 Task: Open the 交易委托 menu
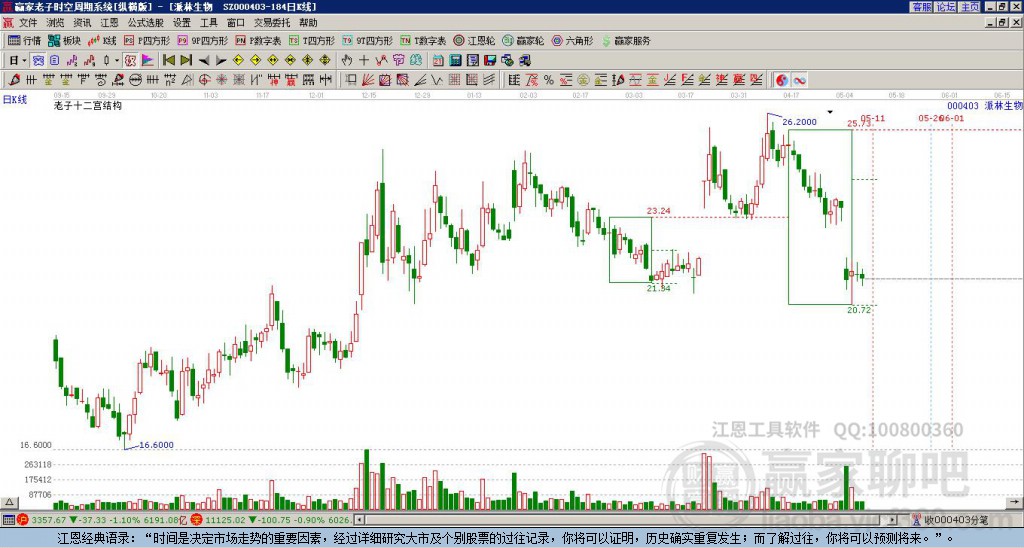(x=272, y=23)
